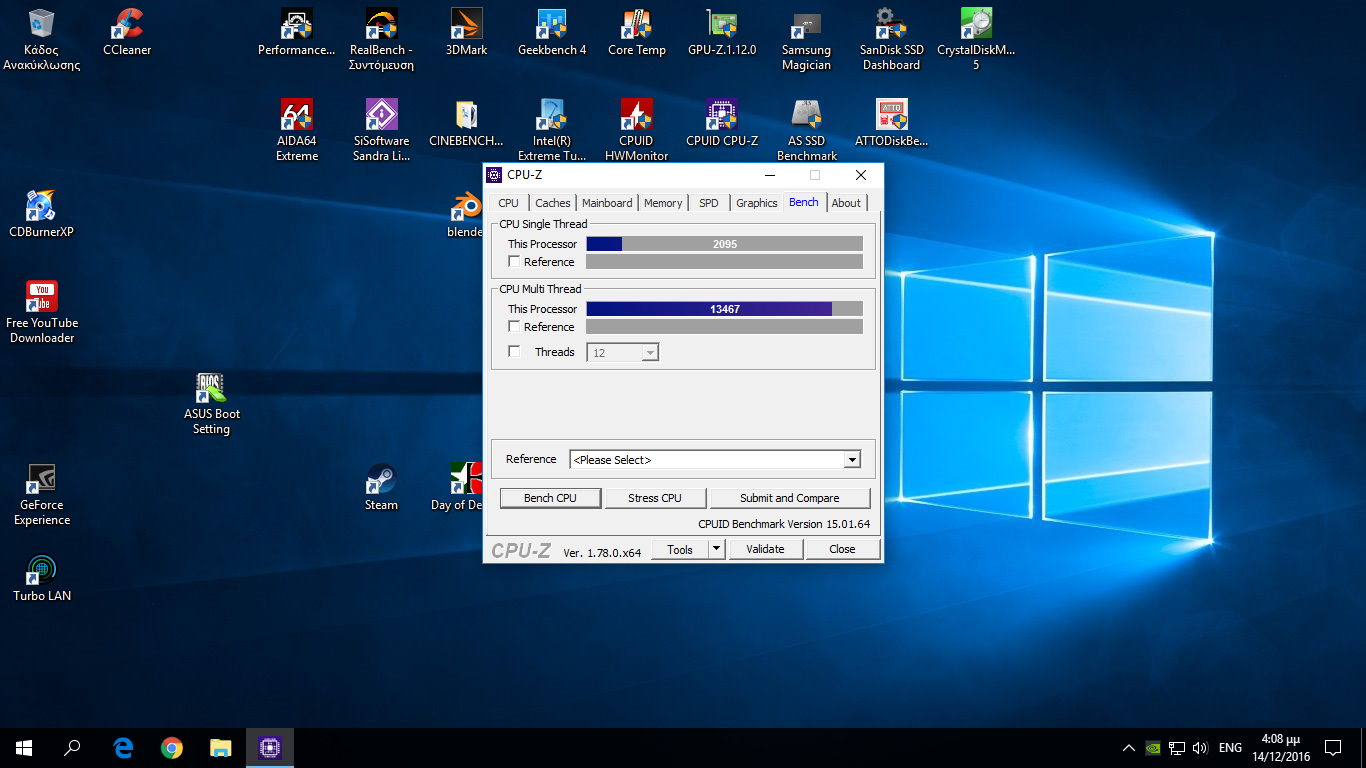Click the Bench CPU button
Viewport: 1366px width, 768px height.
coord(551,498)
